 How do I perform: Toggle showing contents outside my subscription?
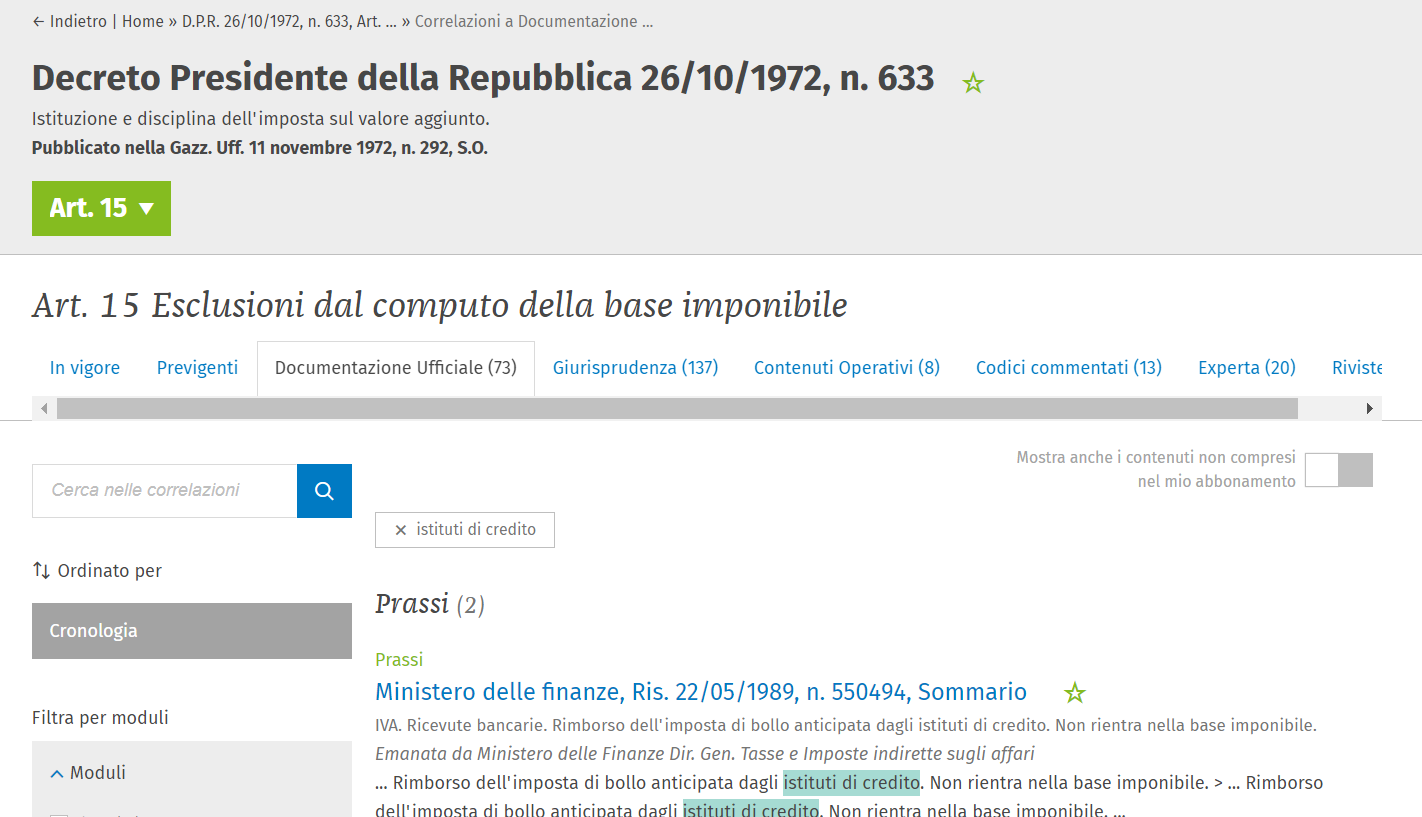(x=1338, y=470)
